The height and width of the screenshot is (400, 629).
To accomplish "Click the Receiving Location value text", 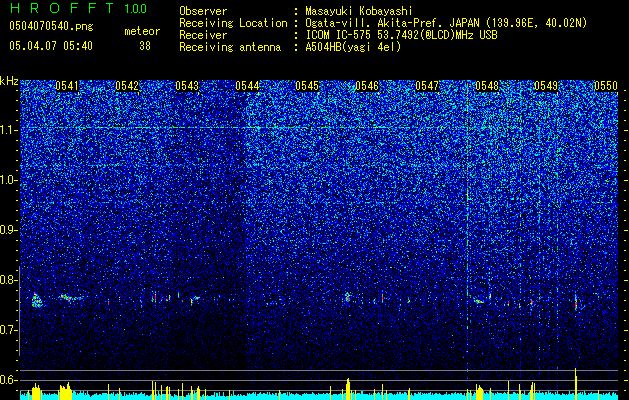I will tap(446, 23).
